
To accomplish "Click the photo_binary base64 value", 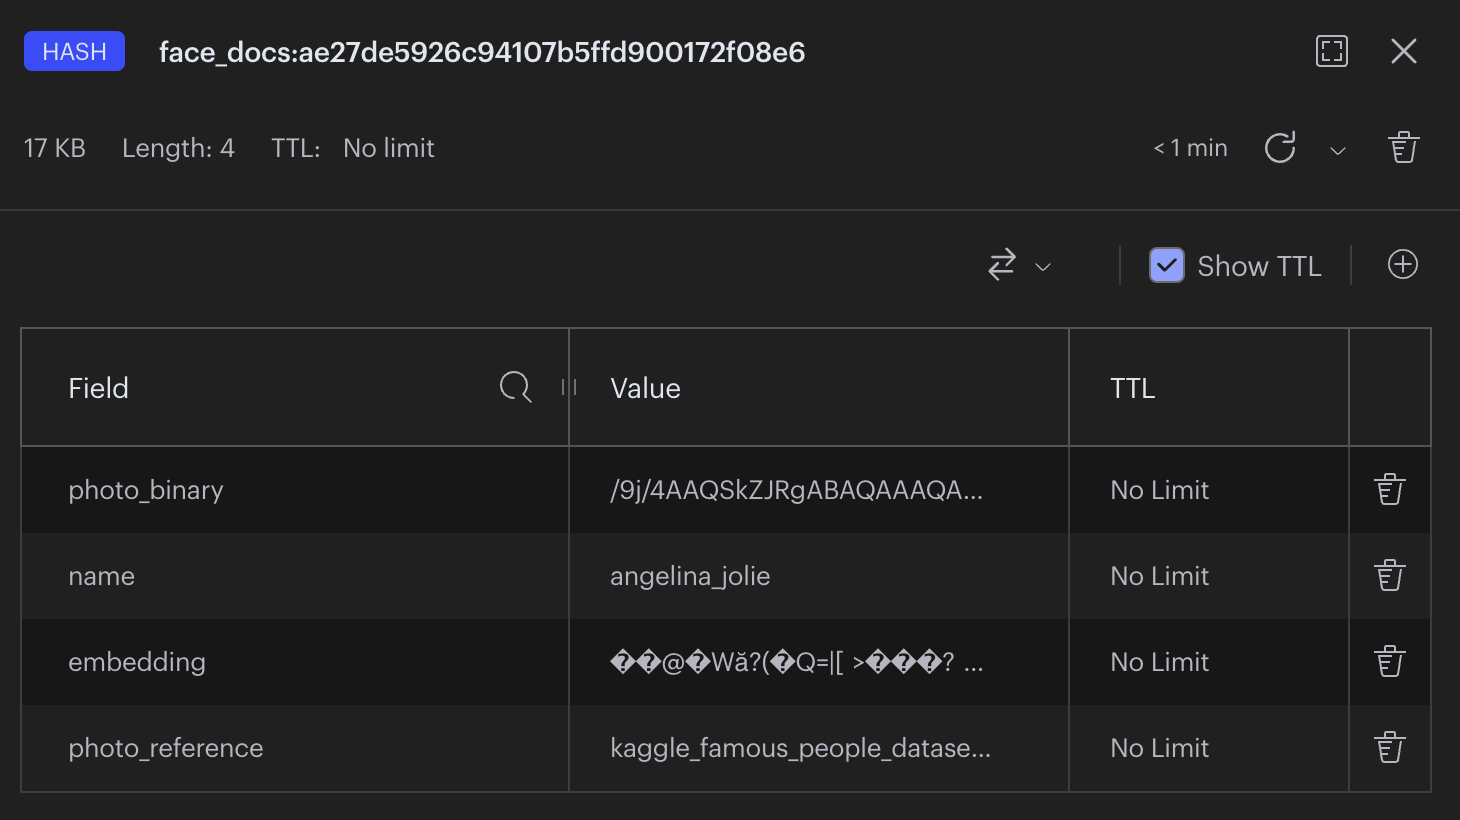I will 796,490.
